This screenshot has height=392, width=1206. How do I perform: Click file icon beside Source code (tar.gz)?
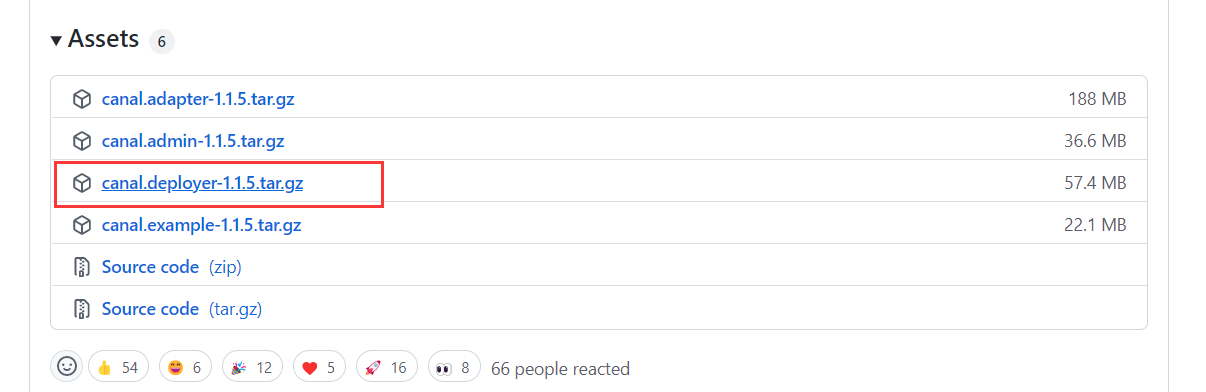(x=82, y=309)
